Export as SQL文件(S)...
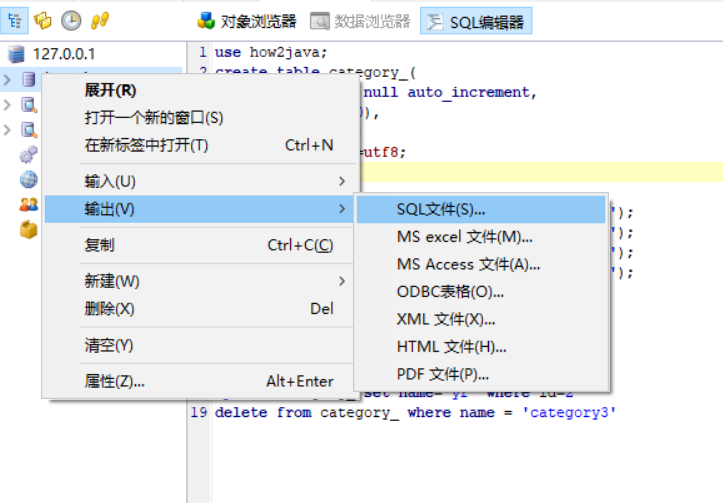The image size is (723, 503). (481, 209)
